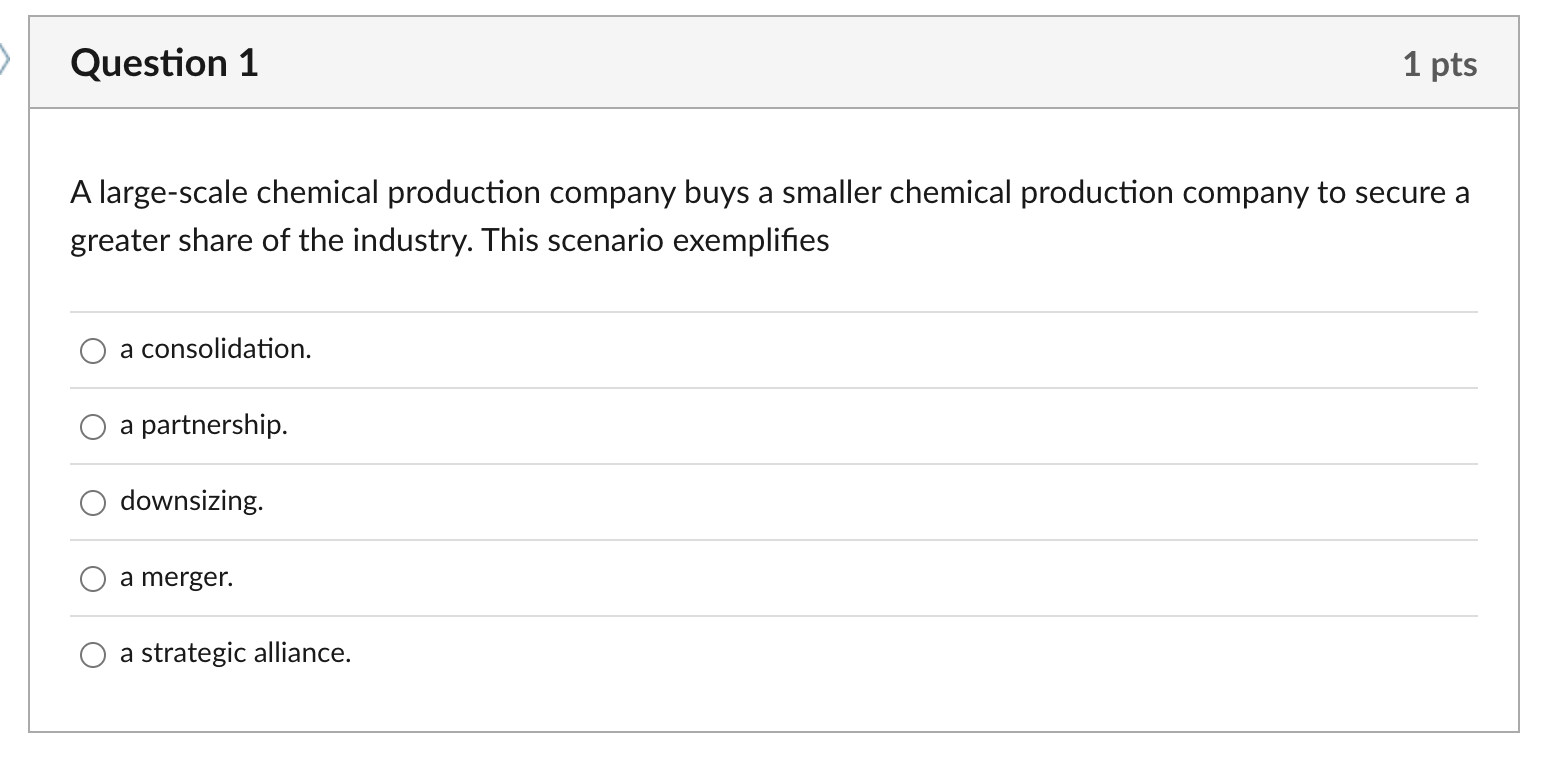The height and width of the screenshot is (764, 1556).
Task: Click the first line of the question prompt
Action: (769, 192)
